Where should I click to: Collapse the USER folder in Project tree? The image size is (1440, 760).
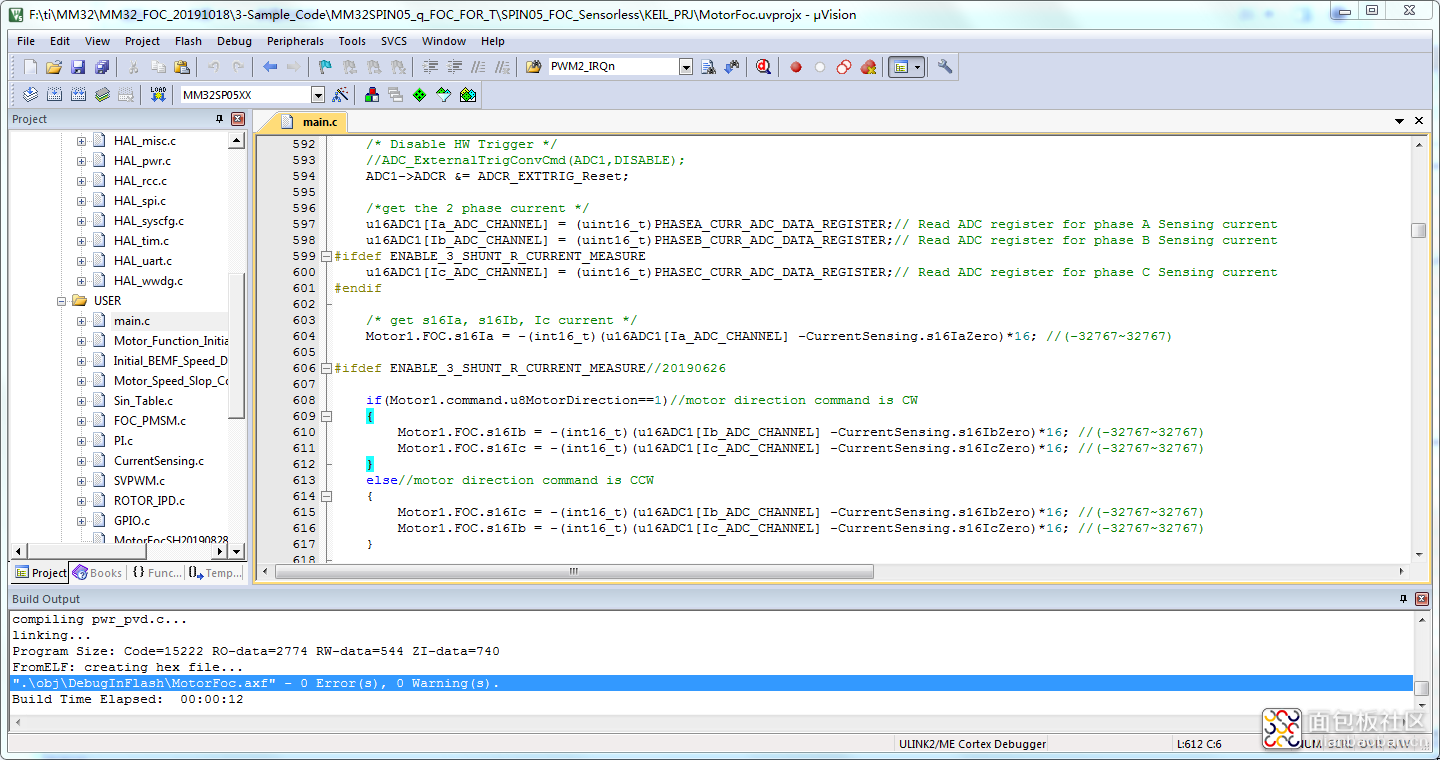(x=64, y=300)
